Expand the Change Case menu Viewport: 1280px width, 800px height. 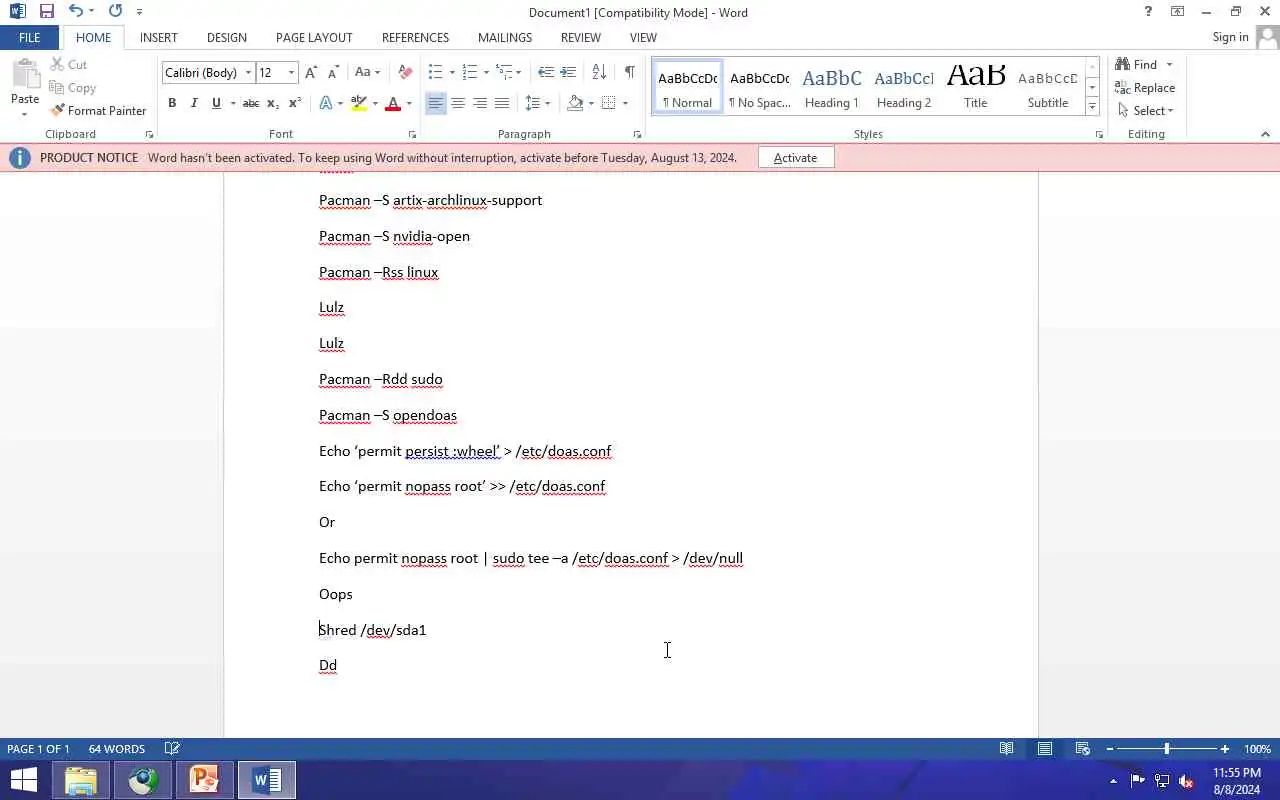[367, 72]
